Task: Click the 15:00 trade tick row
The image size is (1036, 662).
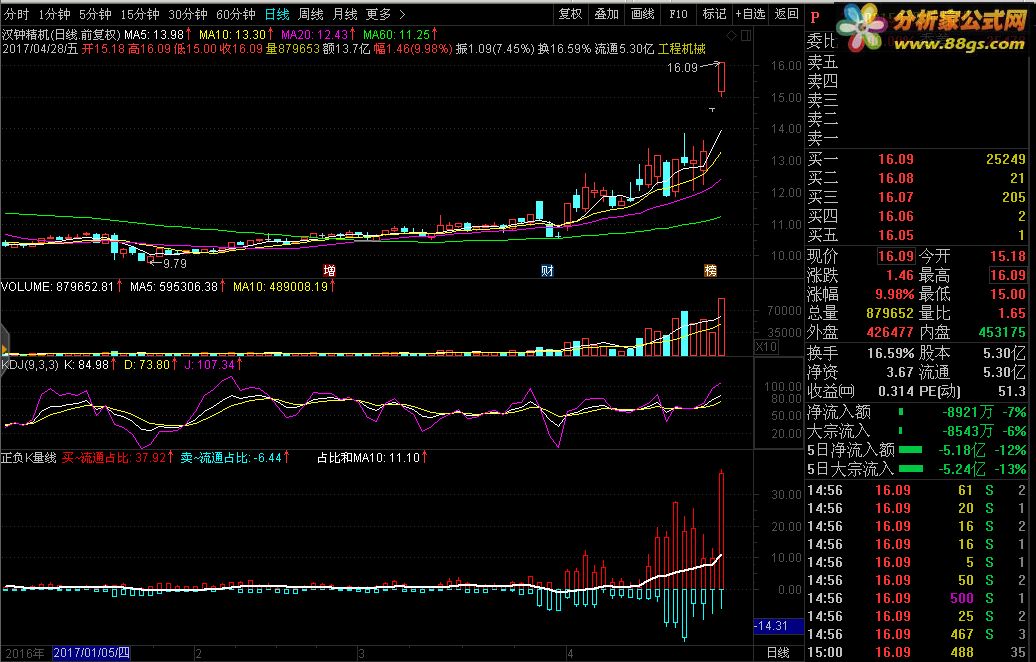Action: pyautogui.click(x=916, y=653)
